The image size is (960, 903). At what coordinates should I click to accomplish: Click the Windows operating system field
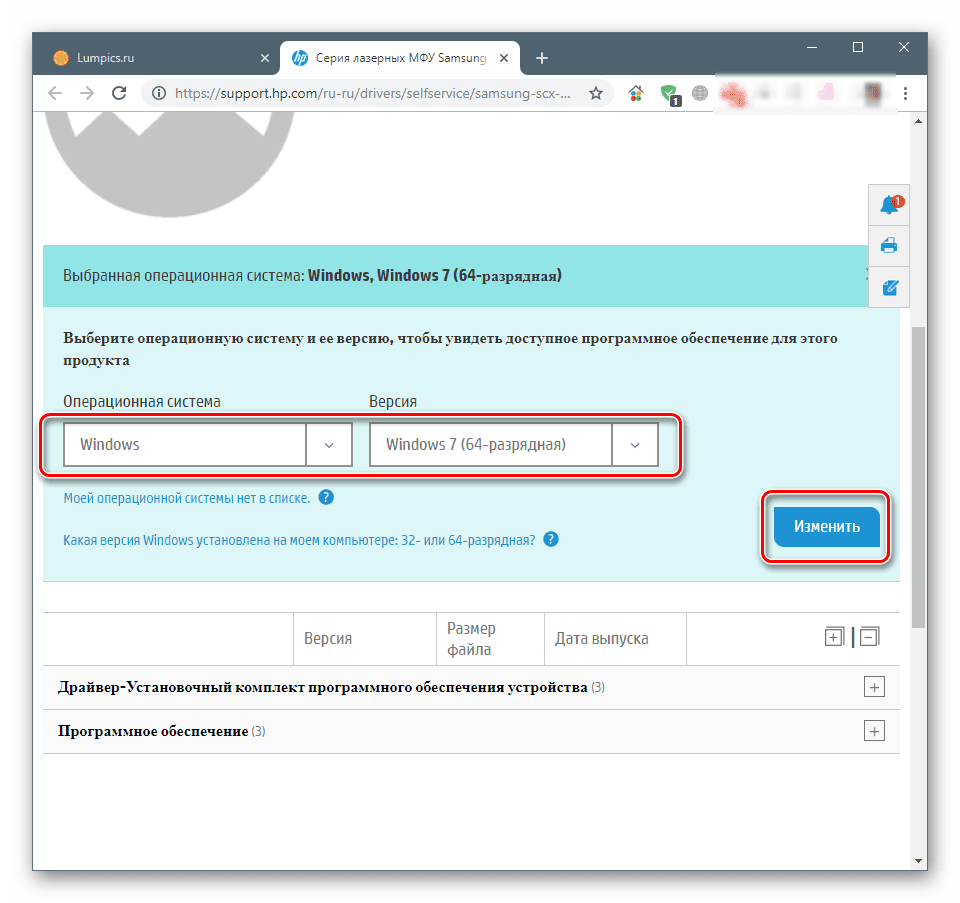click(x=184, y=445)
